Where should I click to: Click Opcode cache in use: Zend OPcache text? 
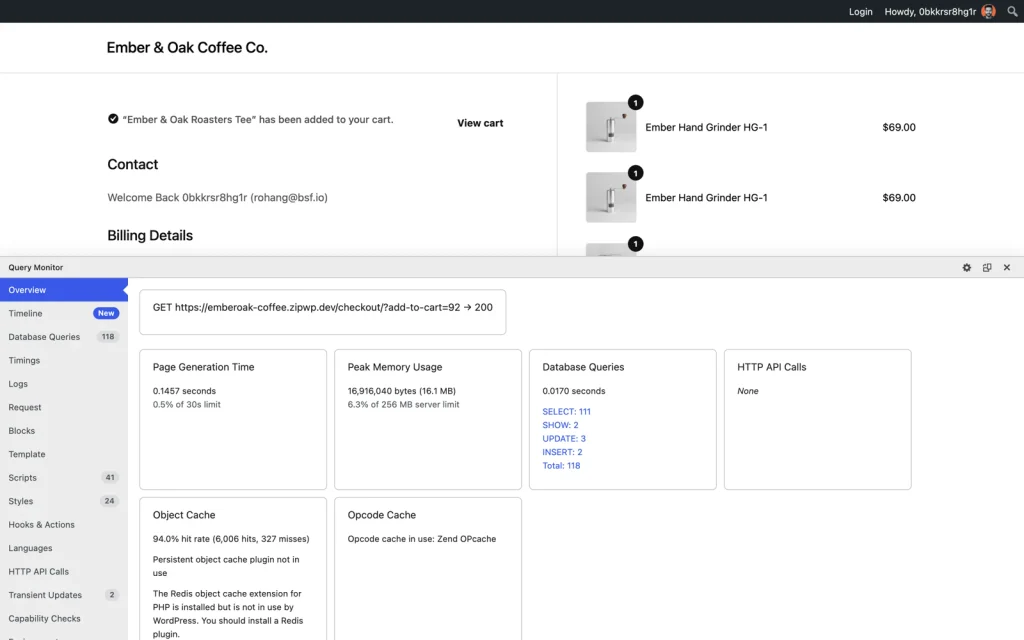(x=422, y=539)
